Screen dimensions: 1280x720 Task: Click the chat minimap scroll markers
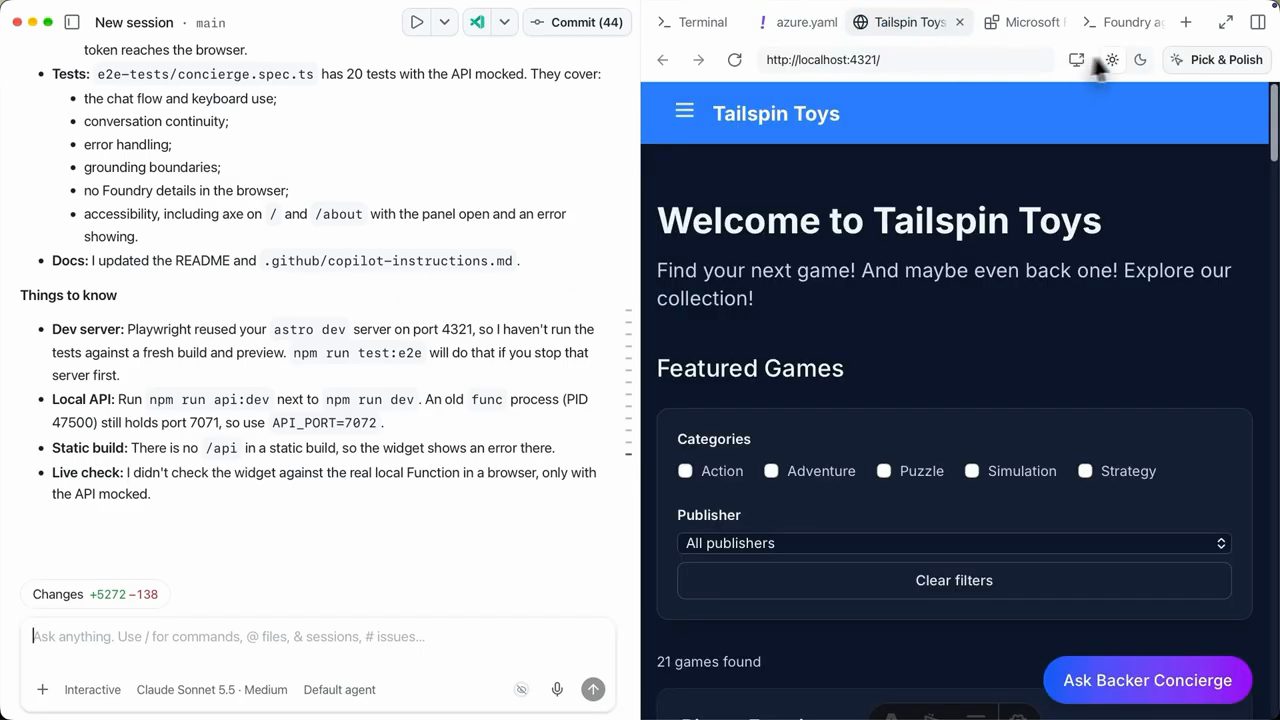click(x=628, y=383)
